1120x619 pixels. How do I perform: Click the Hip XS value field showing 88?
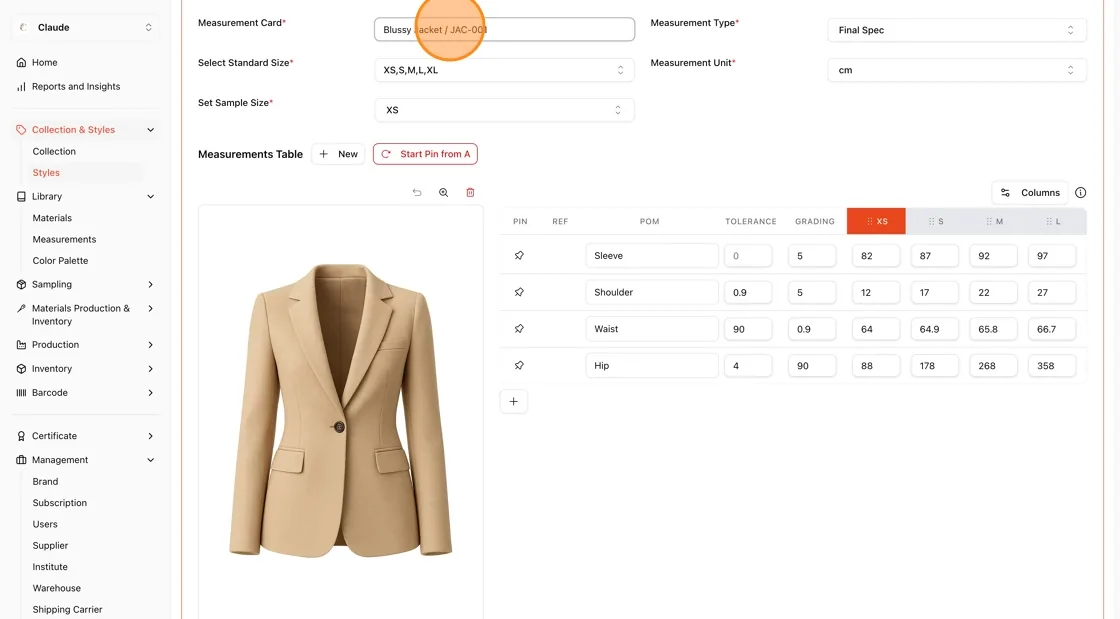876,366
